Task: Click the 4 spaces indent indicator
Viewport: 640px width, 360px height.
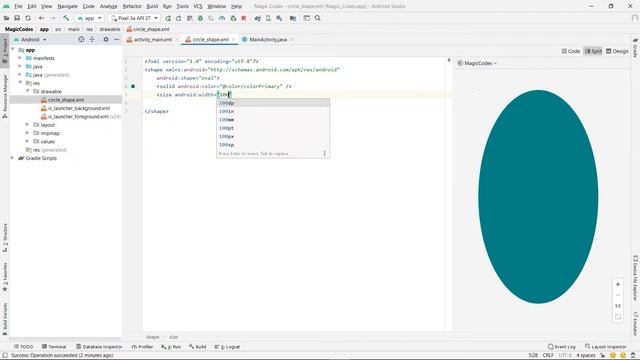Action: point(586,355)
